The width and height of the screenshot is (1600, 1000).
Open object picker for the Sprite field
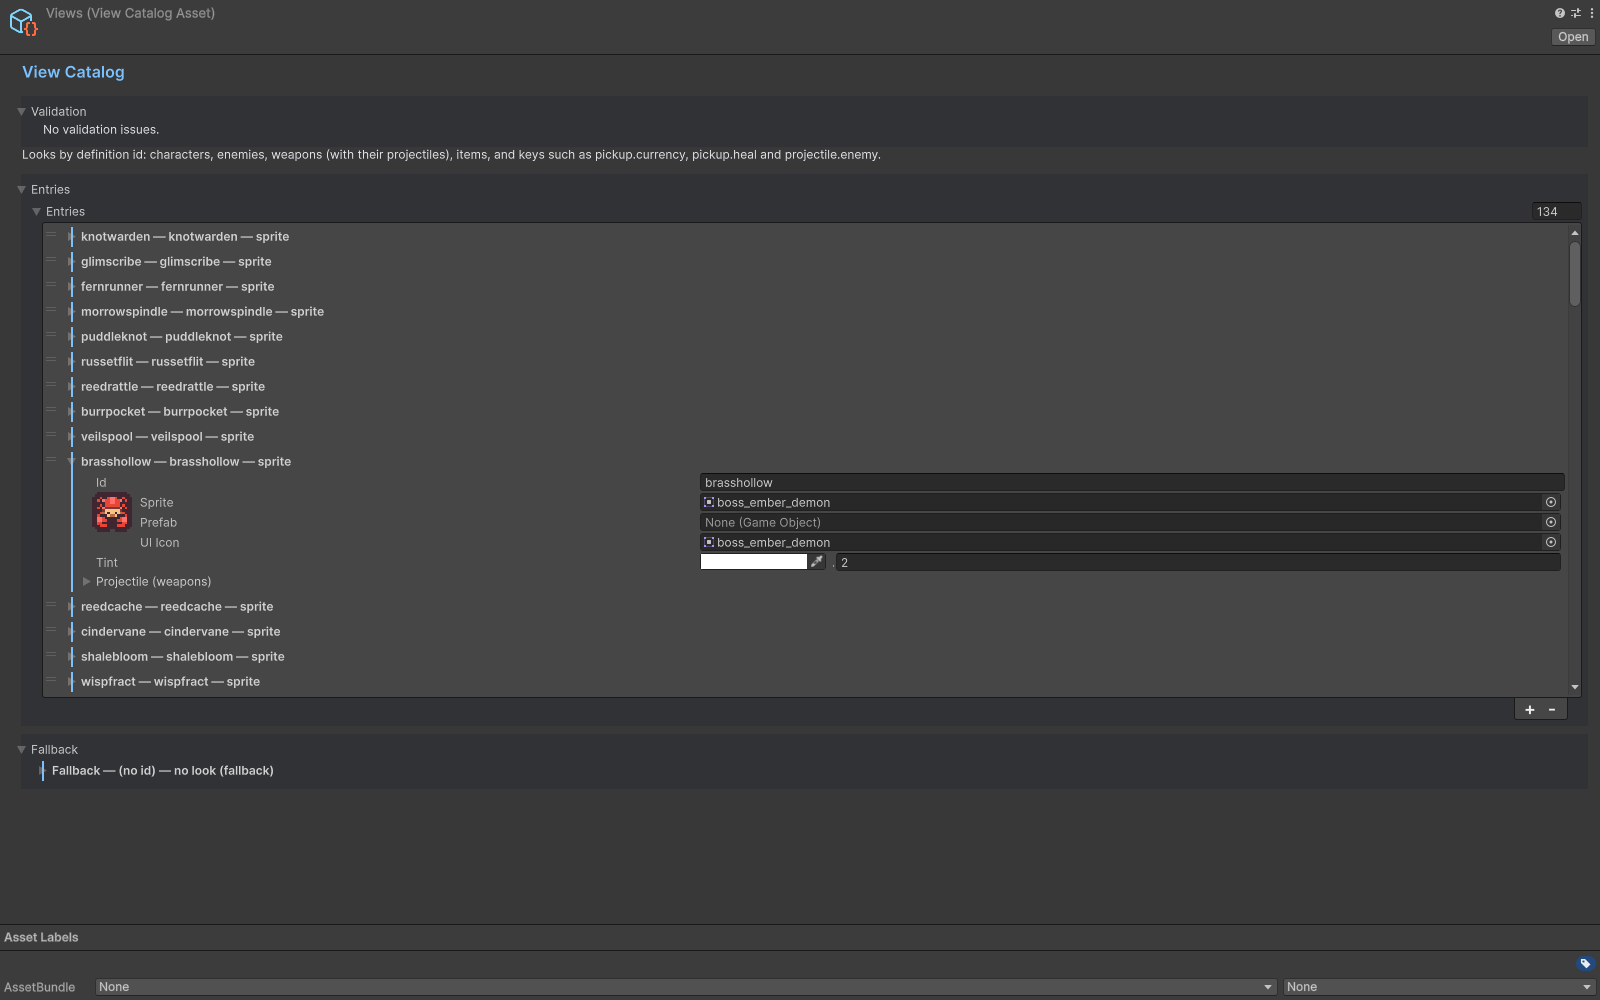coord(1551,502)
